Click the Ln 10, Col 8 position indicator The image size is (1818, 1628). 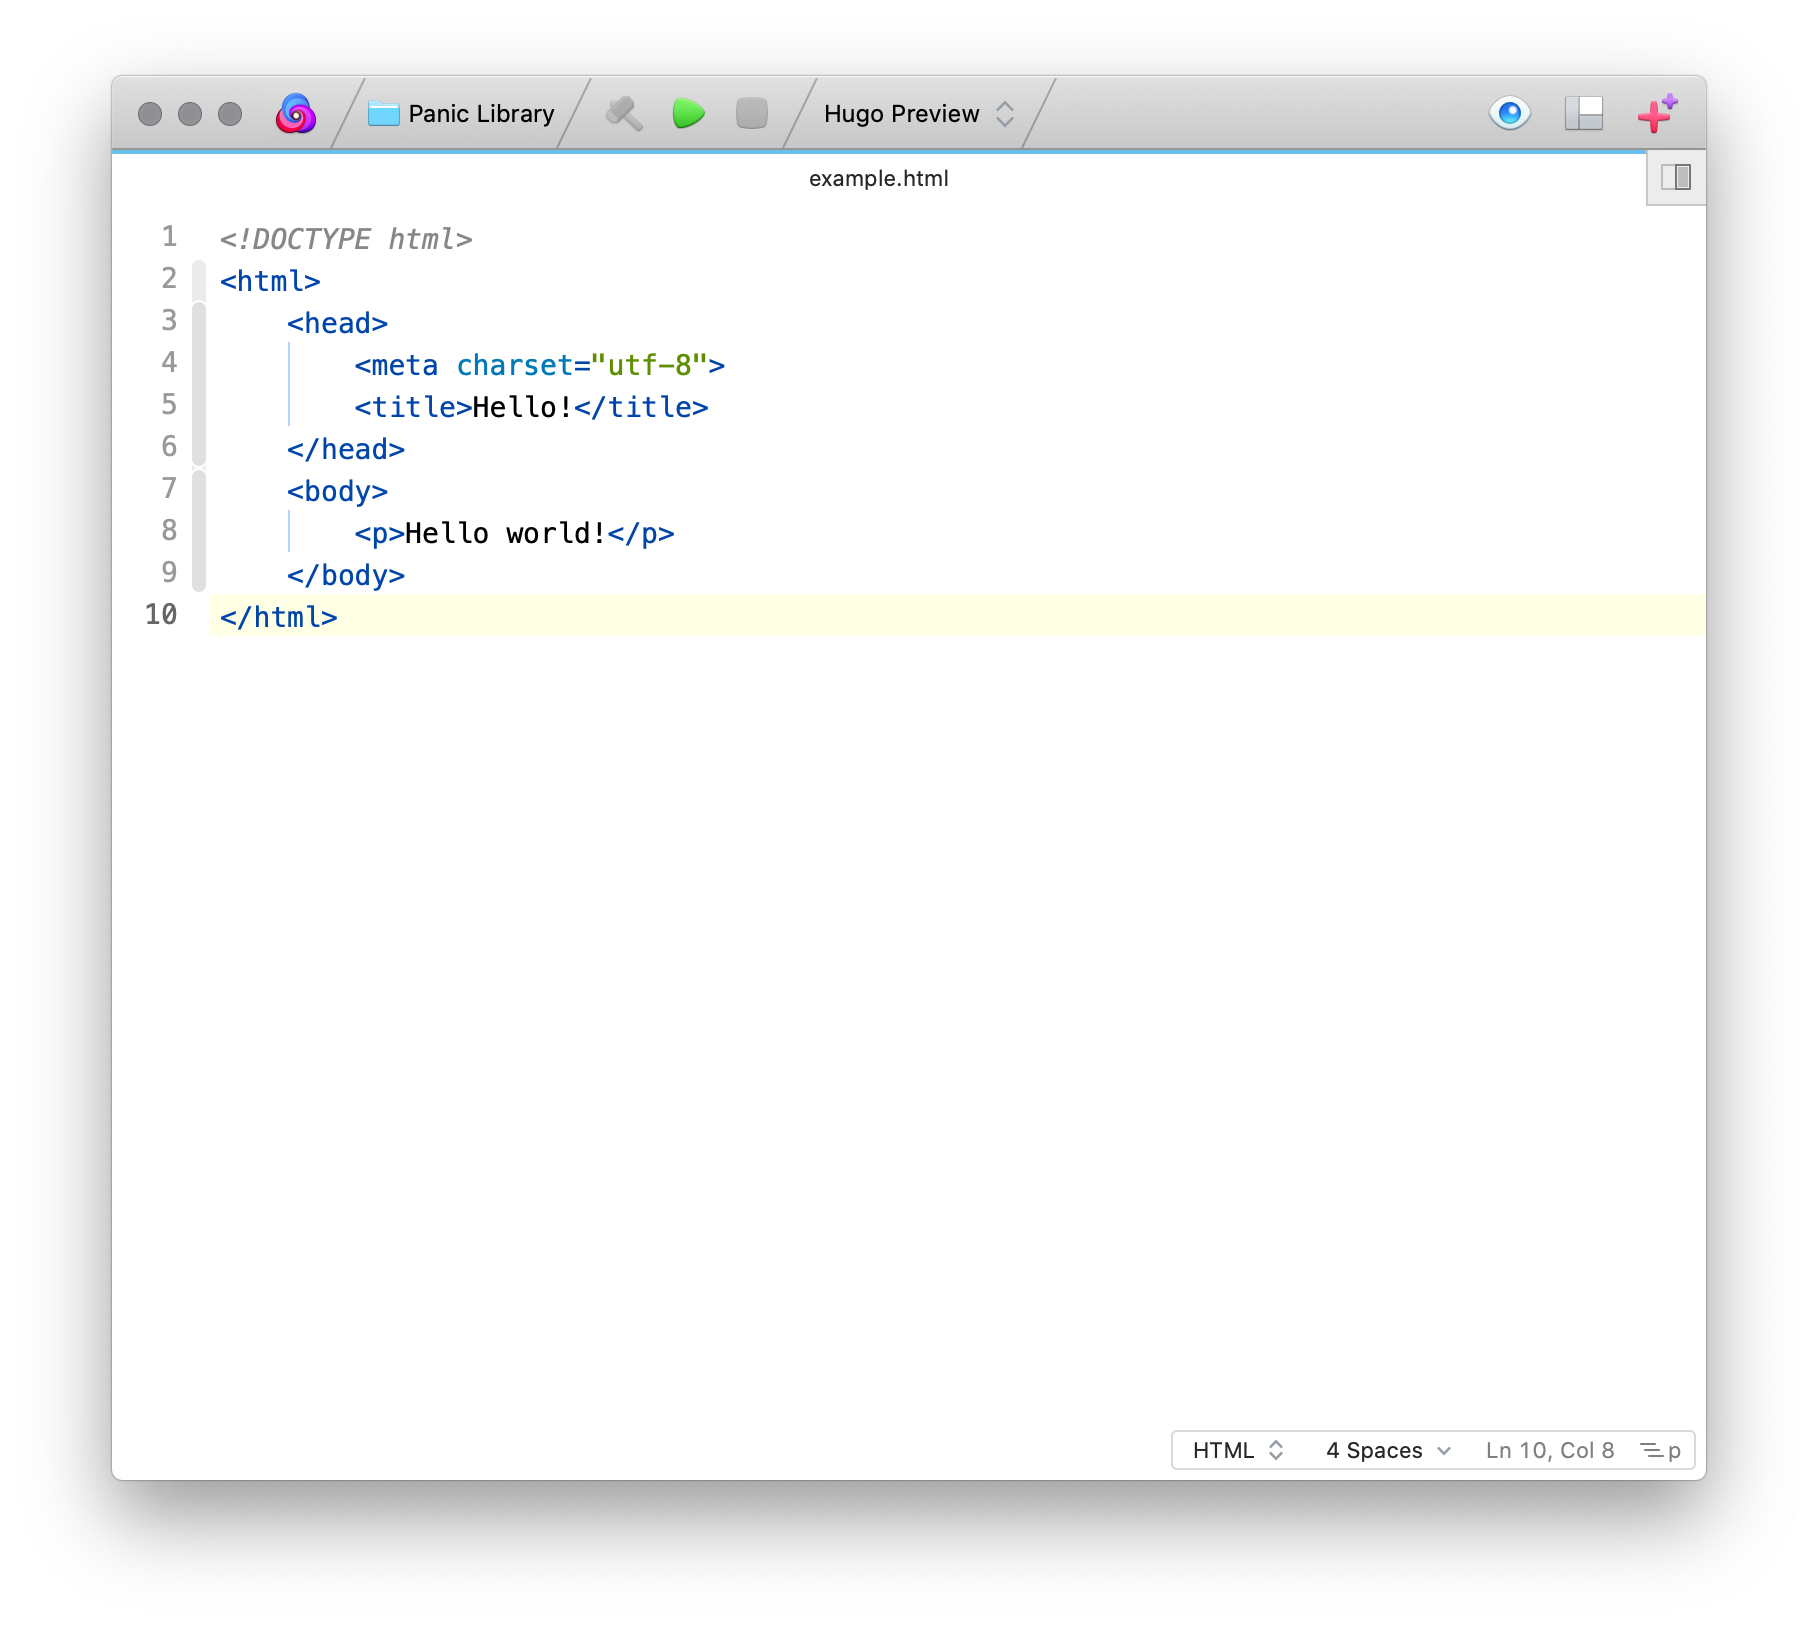[x=1550, y=1450]
